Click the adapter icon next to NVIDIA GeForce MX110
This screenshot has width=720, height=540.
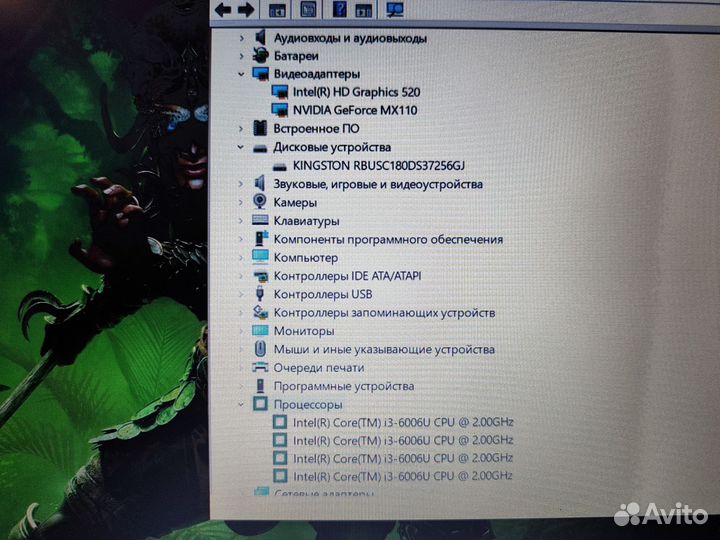click(x=280, y=110)
